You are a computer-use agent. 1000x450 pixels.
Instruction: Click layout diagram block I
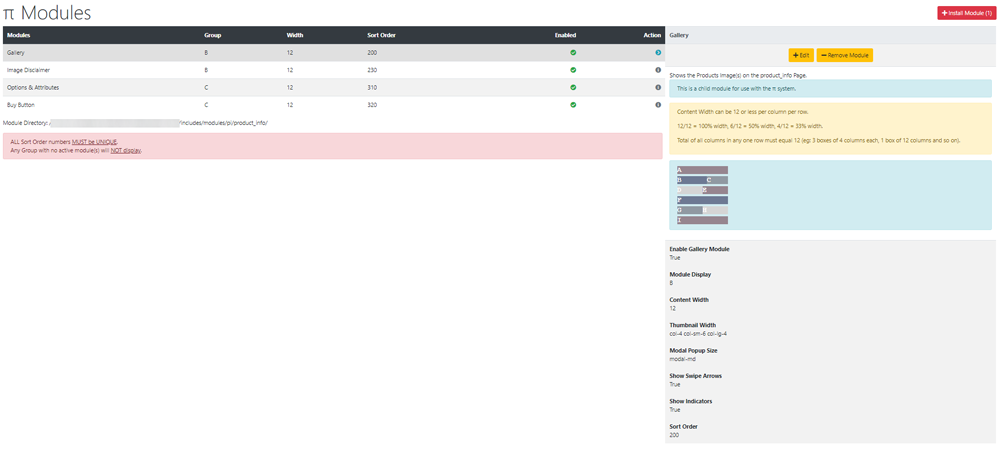coord(702,220)
